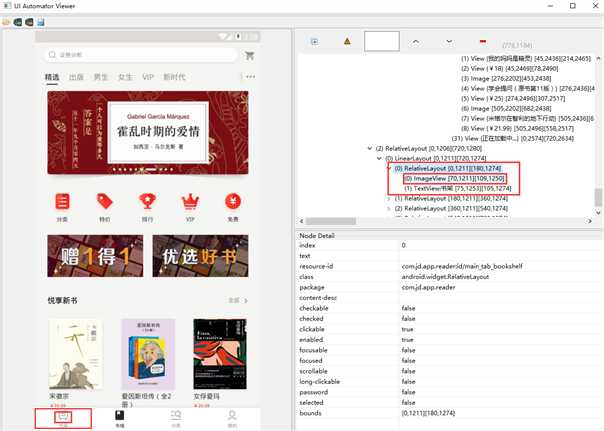Click package value com.jd.app.reader

pyautogui.click(x=428, y=287)
